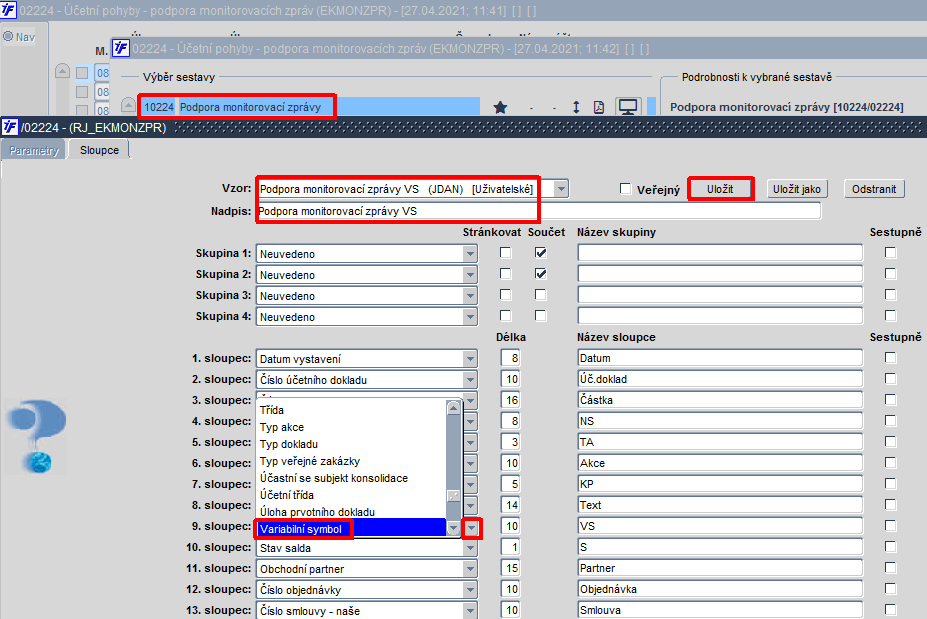Save template with the Uložit button
This screenshot has height=619, width=927.
pos(720,189)
